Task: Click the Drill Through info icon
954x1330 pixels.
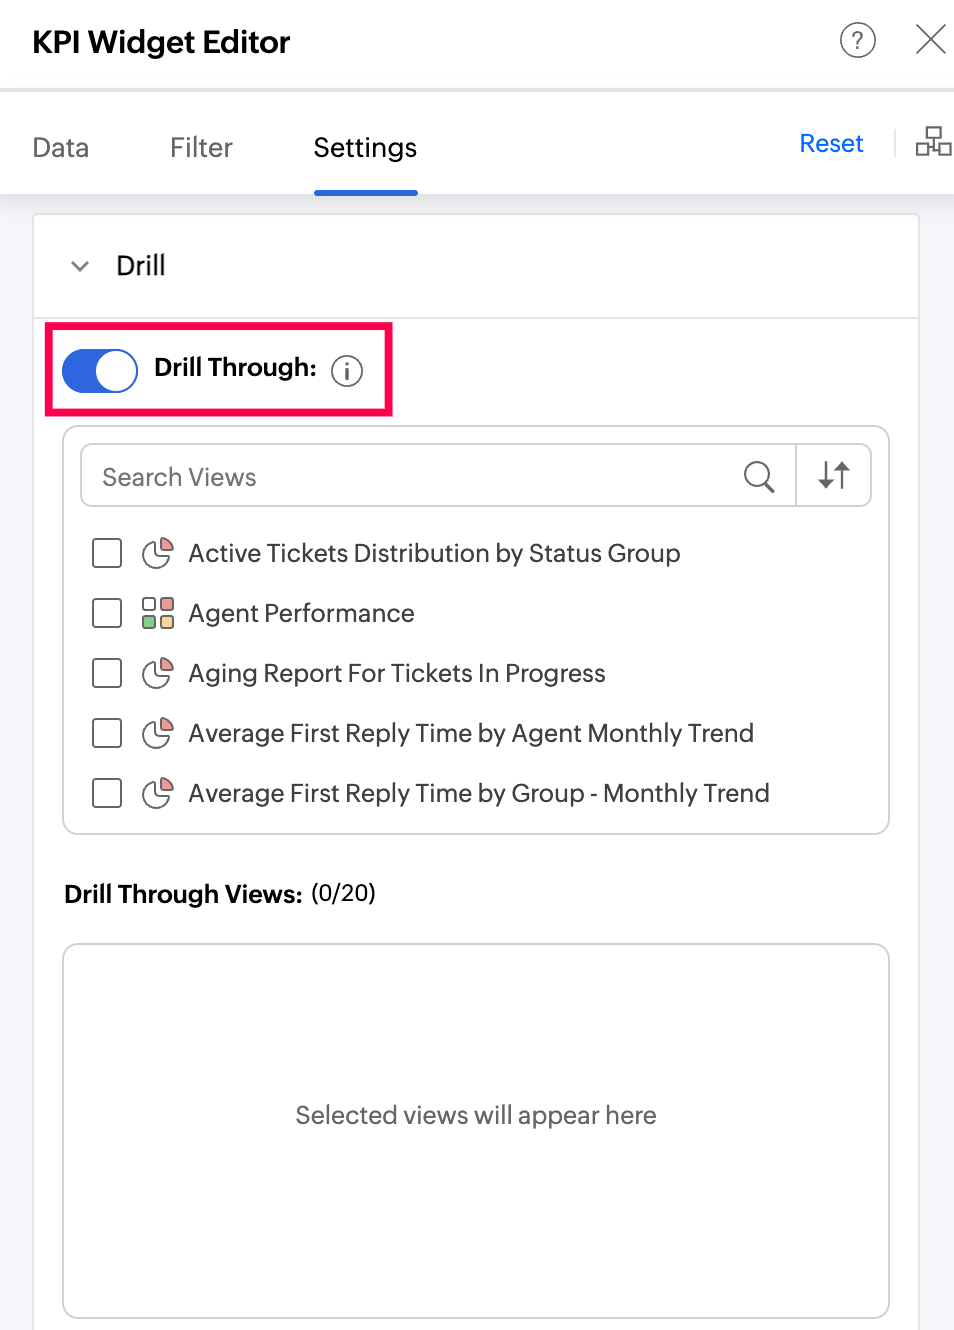Action: 347,371
